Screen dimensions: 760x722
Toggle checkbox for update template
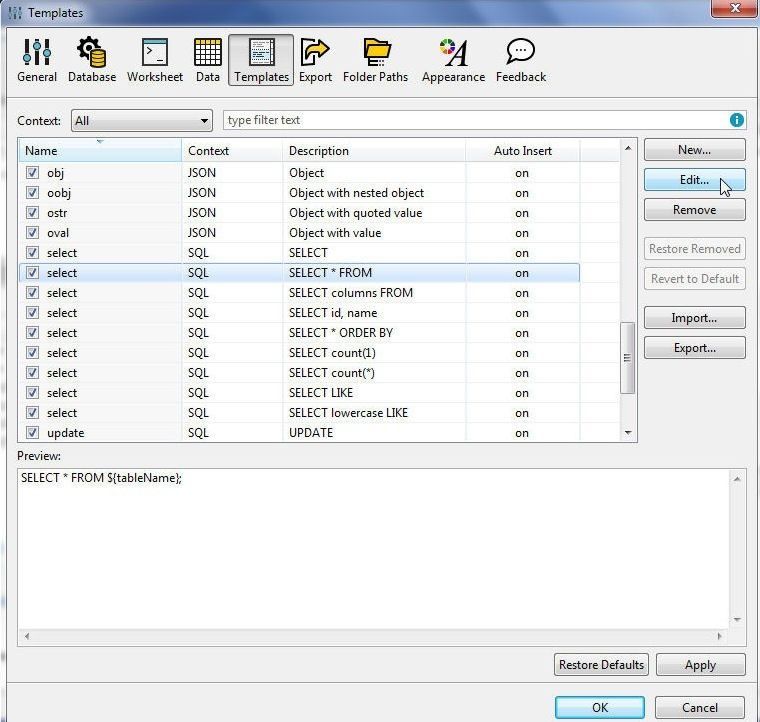pyautogui.click(x=32, y=433)
